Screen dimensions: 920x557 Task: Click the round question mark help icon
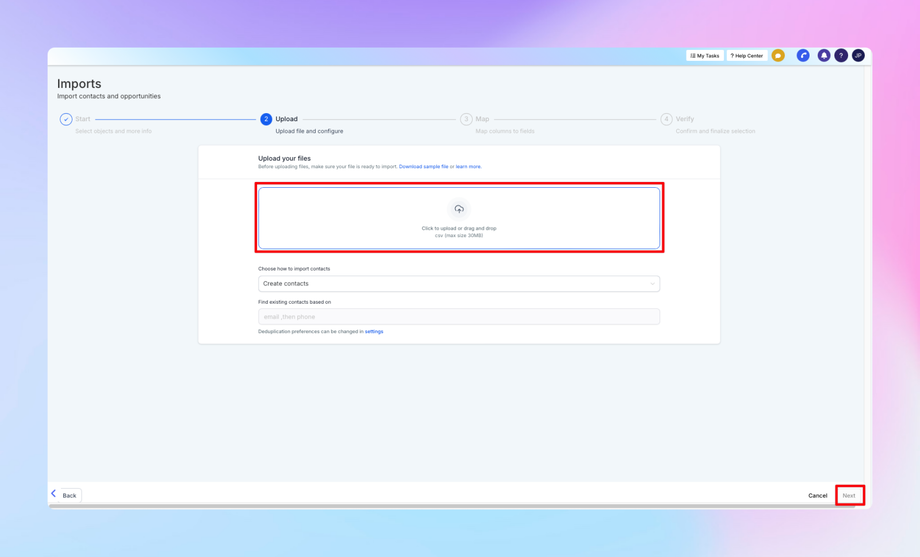point(841,56)
